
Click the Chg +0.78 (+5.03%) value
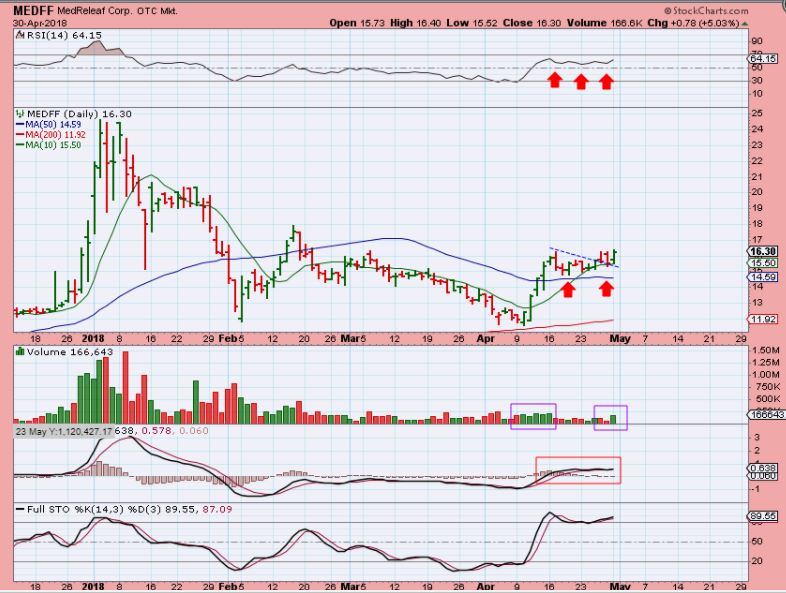click(693, 23)
